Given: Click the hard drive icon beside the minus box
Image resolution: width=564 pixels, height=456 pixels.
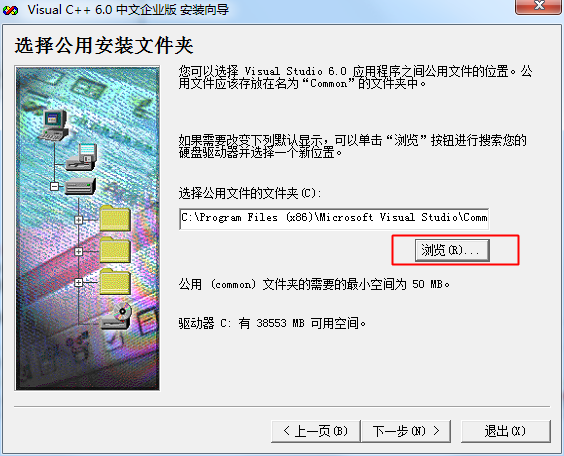Looking at the screenshot, I should [80, 186].
